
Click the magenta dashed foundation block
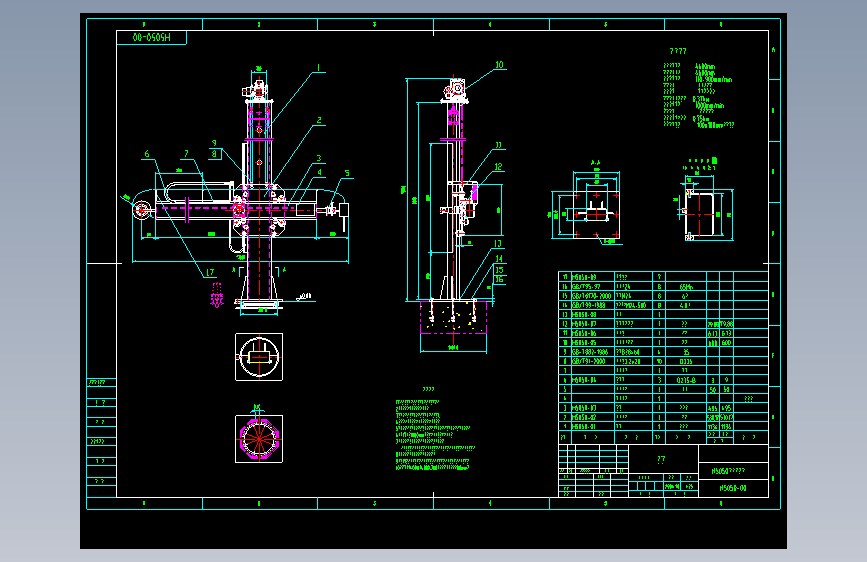453,317
